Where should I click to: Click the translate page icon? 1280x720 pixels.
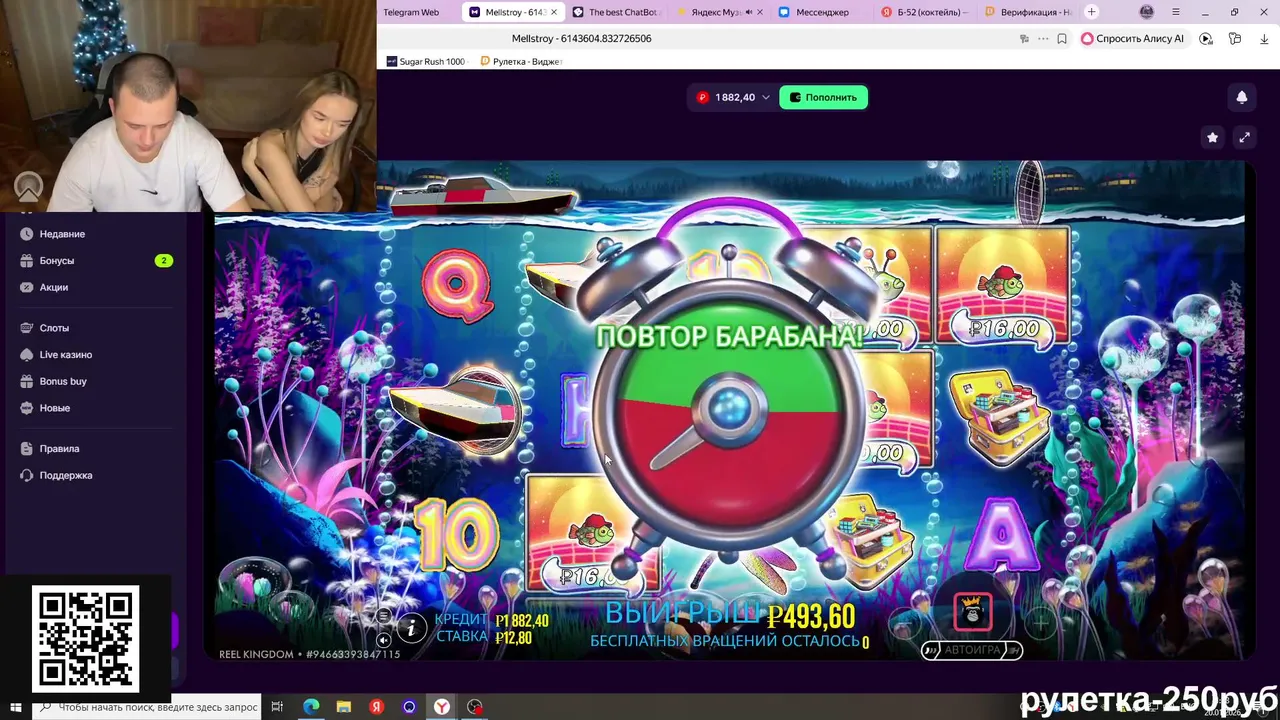pos(1024,39)
